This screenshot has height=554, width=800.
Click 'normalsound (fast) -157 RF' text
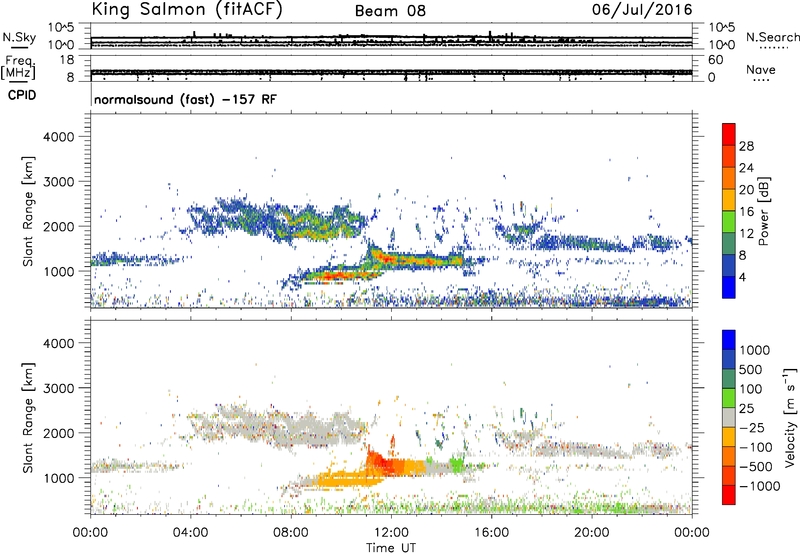click(185, 99)
